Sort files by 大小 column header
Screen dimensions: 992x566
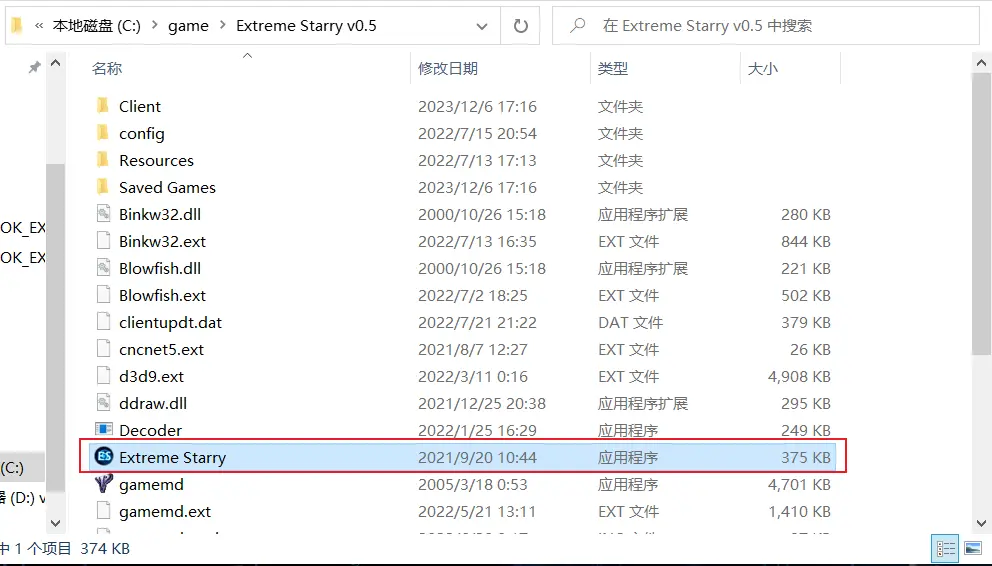coord(763,68)
